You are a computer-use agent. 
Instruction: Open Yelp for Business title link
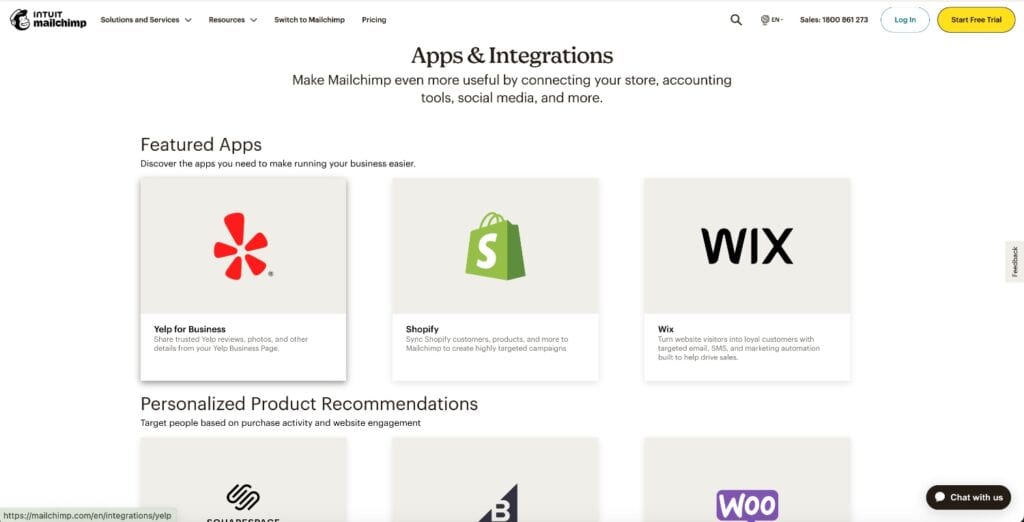pyautogui.click(x=189, y=329)
